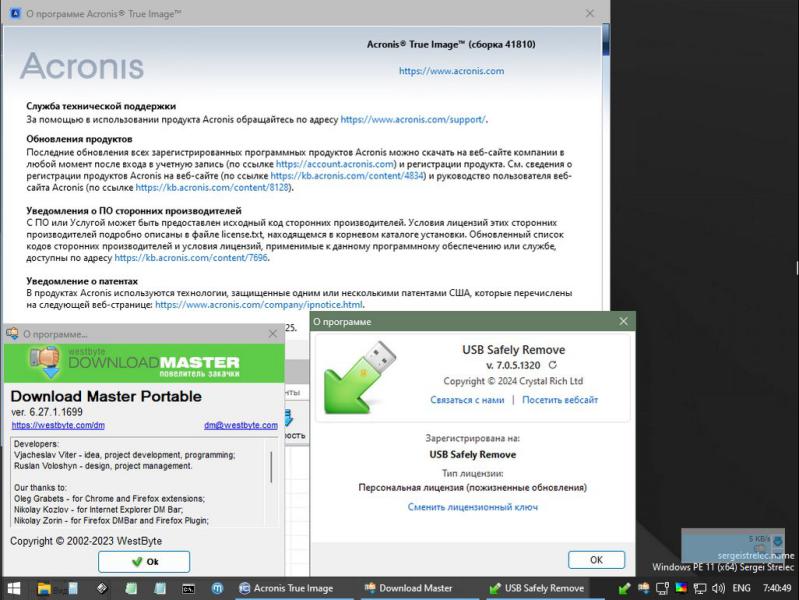This screenshot has width=799, height=600.
Task: Click the 'Связаться с нами' link
Action: click(x=467, y=400)
